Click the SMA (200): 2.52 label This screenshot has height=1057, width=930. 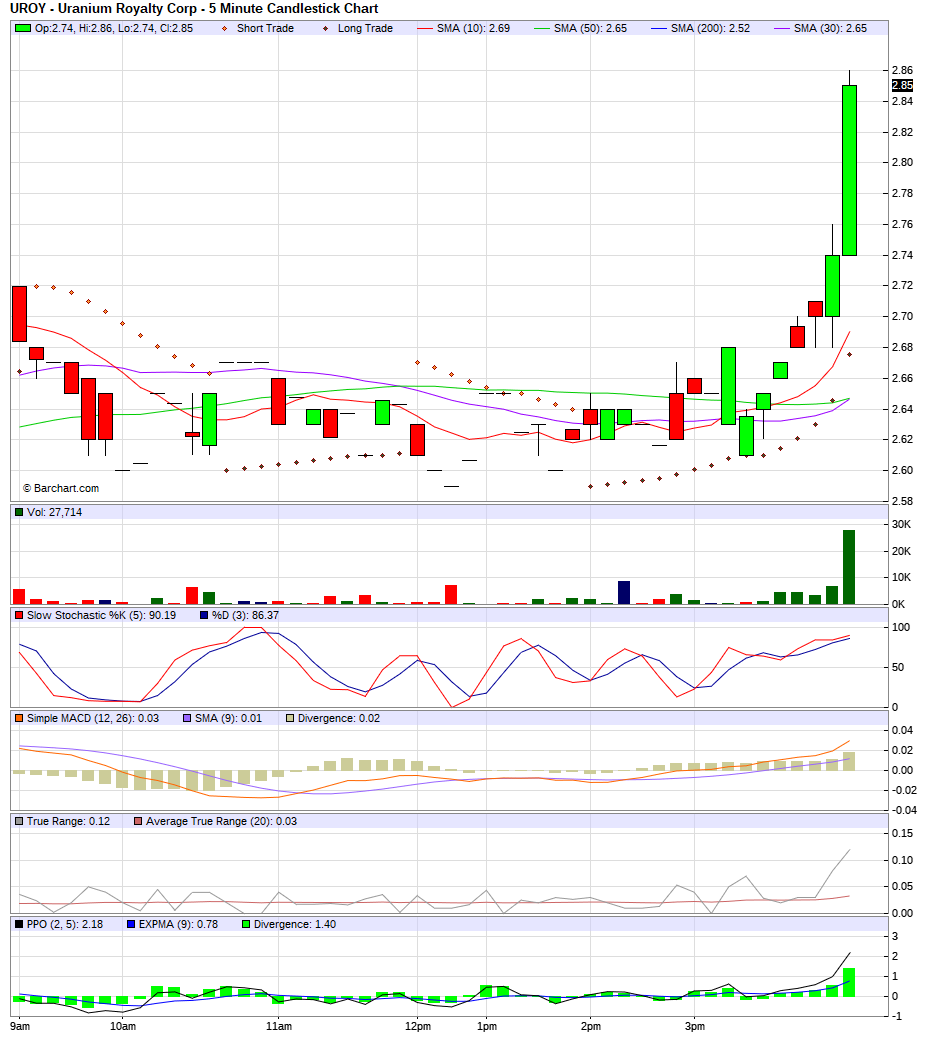[x=710, y=28]
